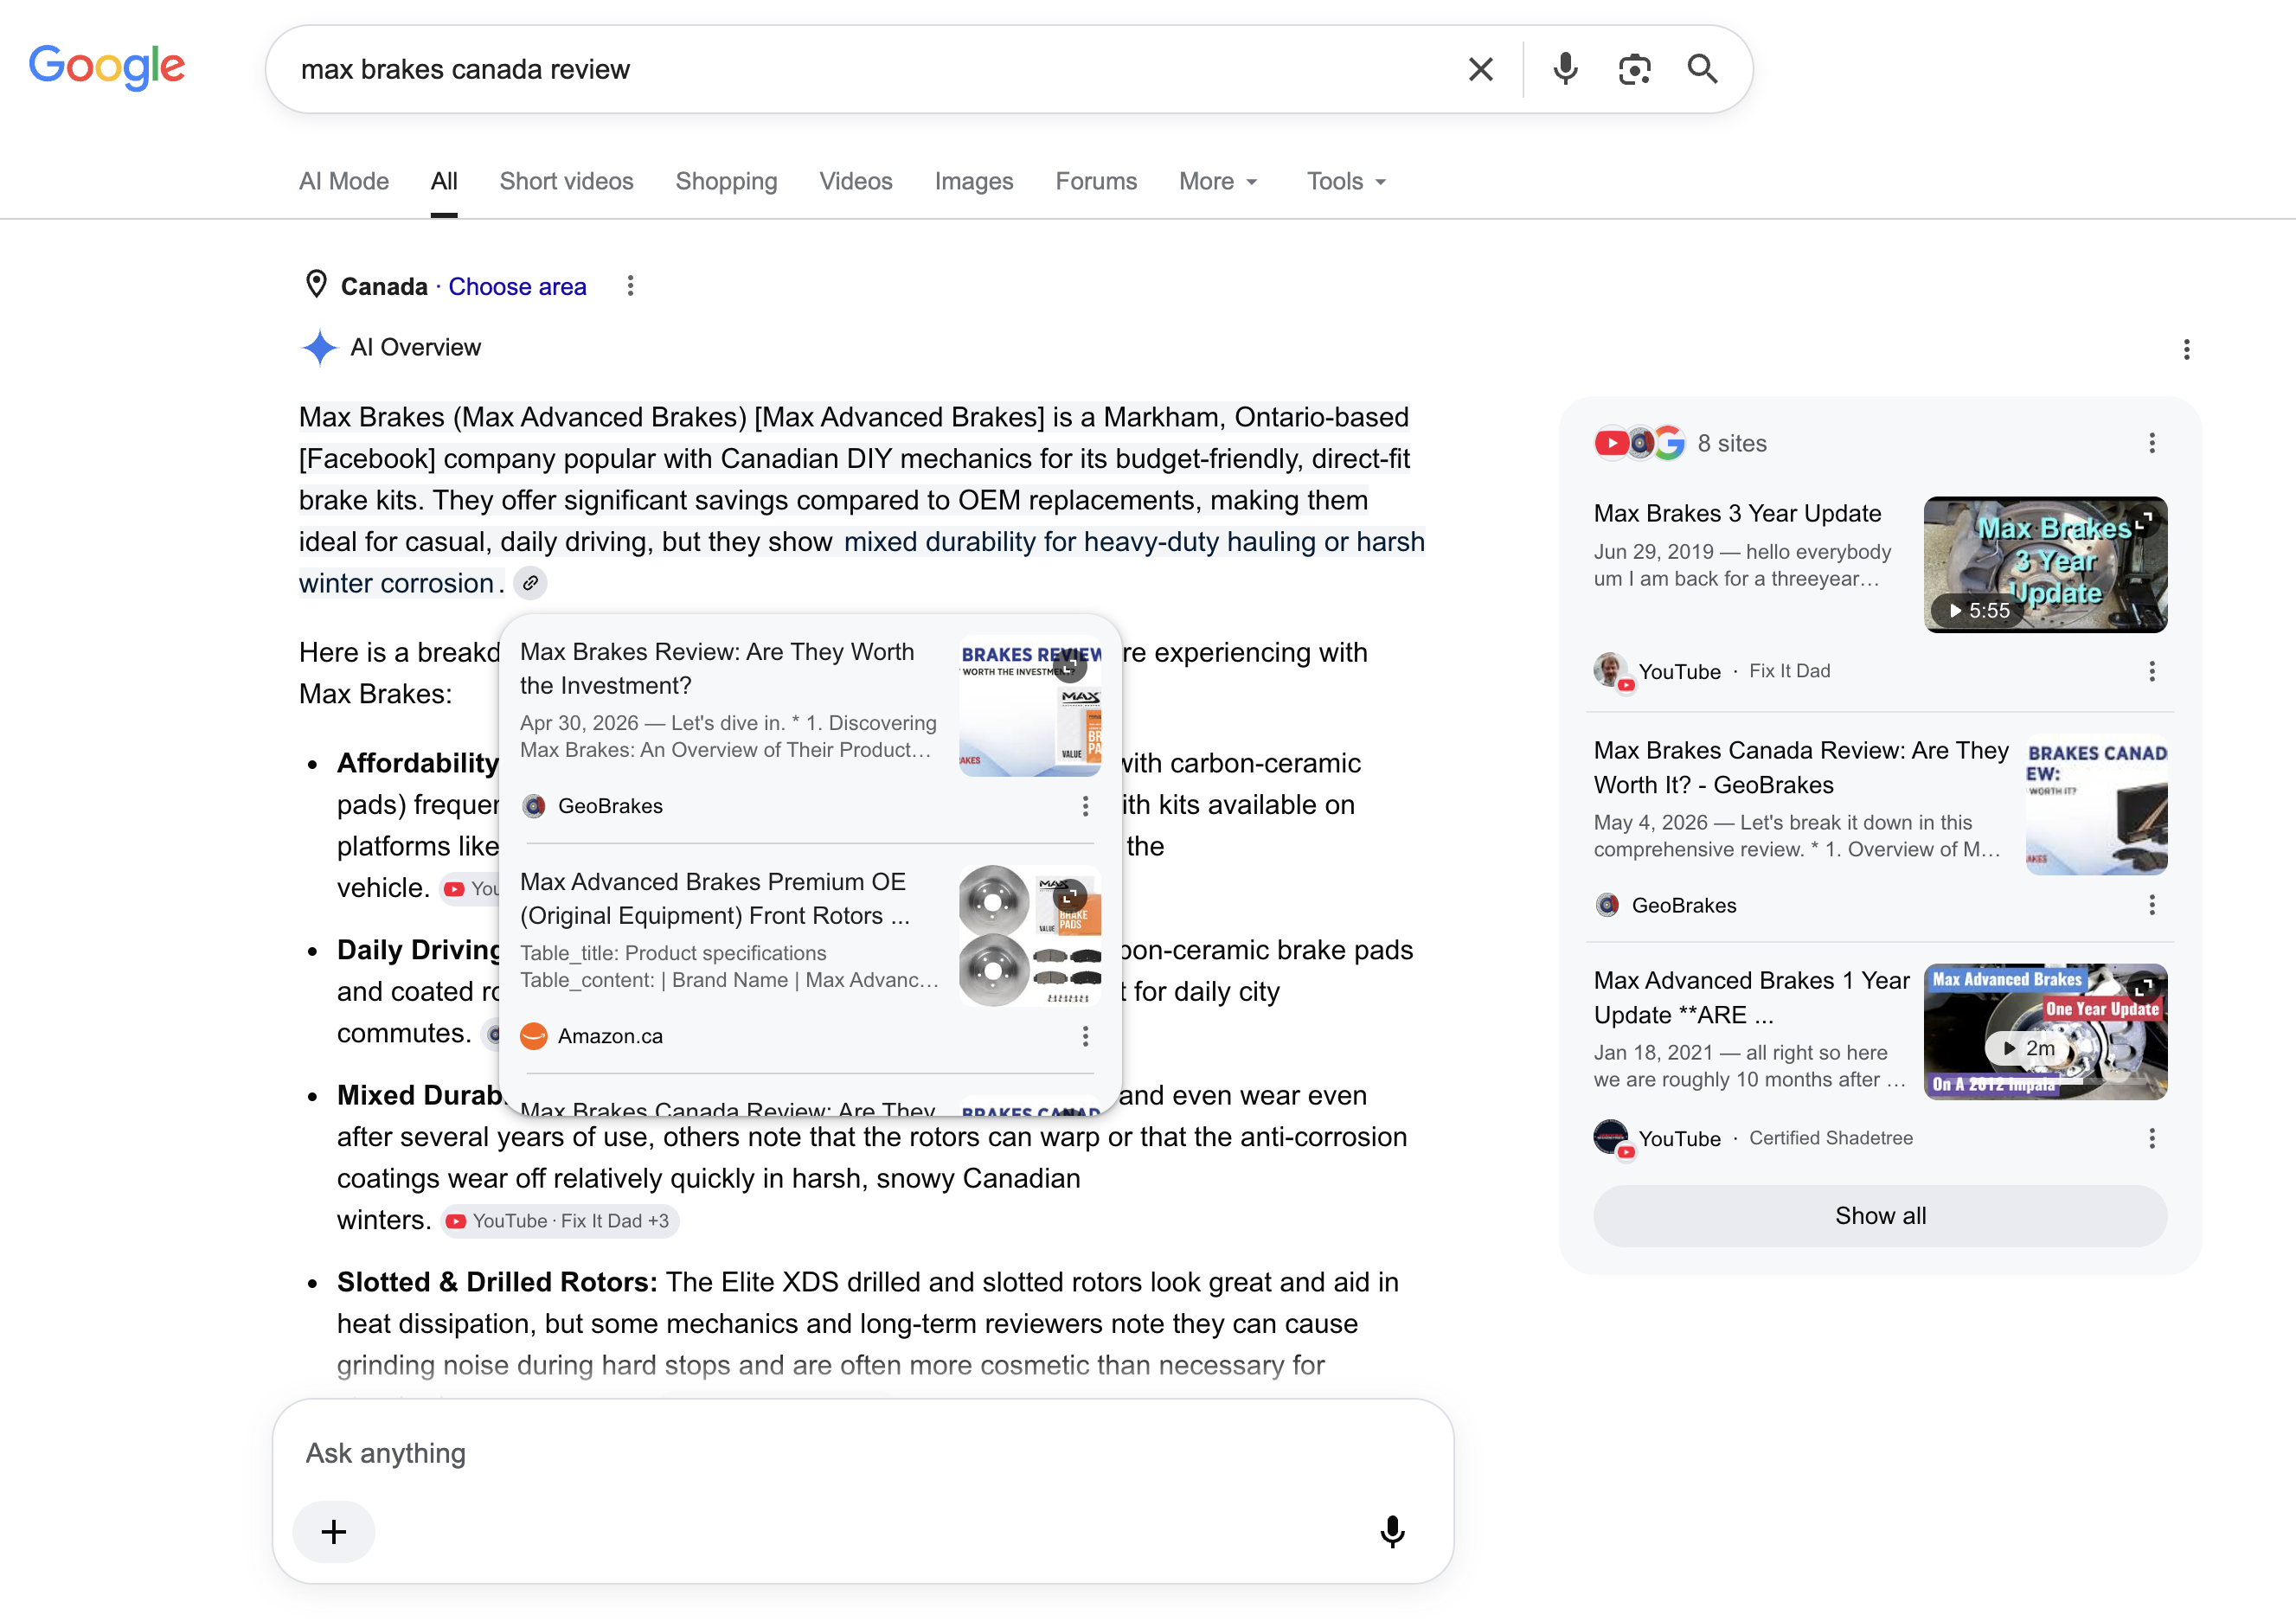2296x1621 pixels.
Task: Click the Choose area link
Action: pyautogui.click(x=517, y=286)
